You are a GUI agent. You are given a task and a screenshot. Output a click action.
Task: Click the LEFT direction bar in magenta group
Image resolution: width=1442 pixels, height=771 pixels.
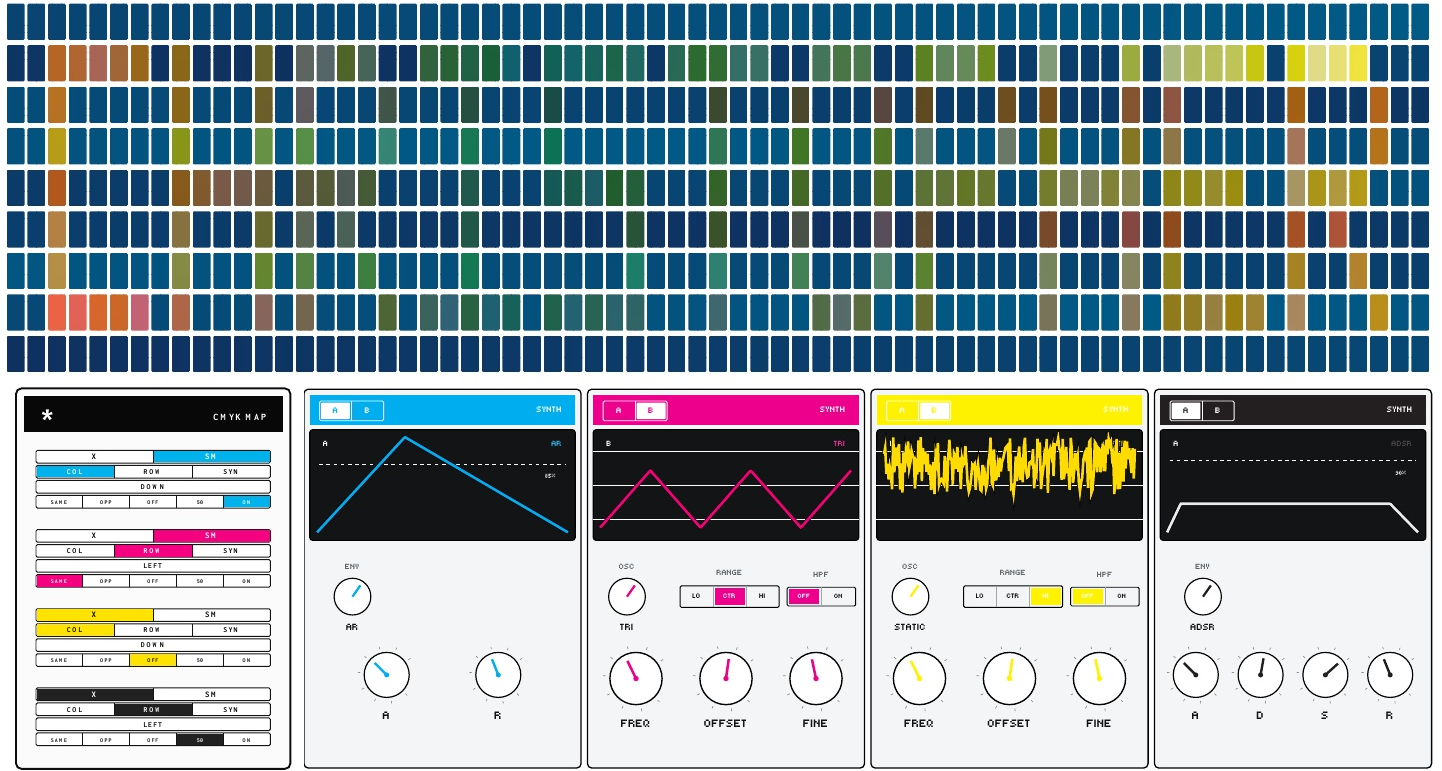(x=153, y=566)
